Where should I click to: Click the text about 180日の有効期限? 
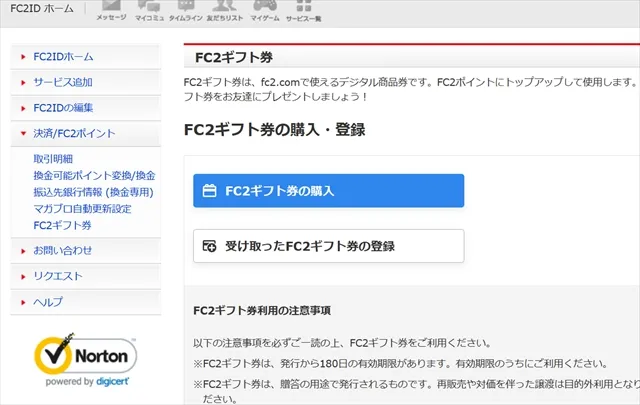click(x=400, y=363)
